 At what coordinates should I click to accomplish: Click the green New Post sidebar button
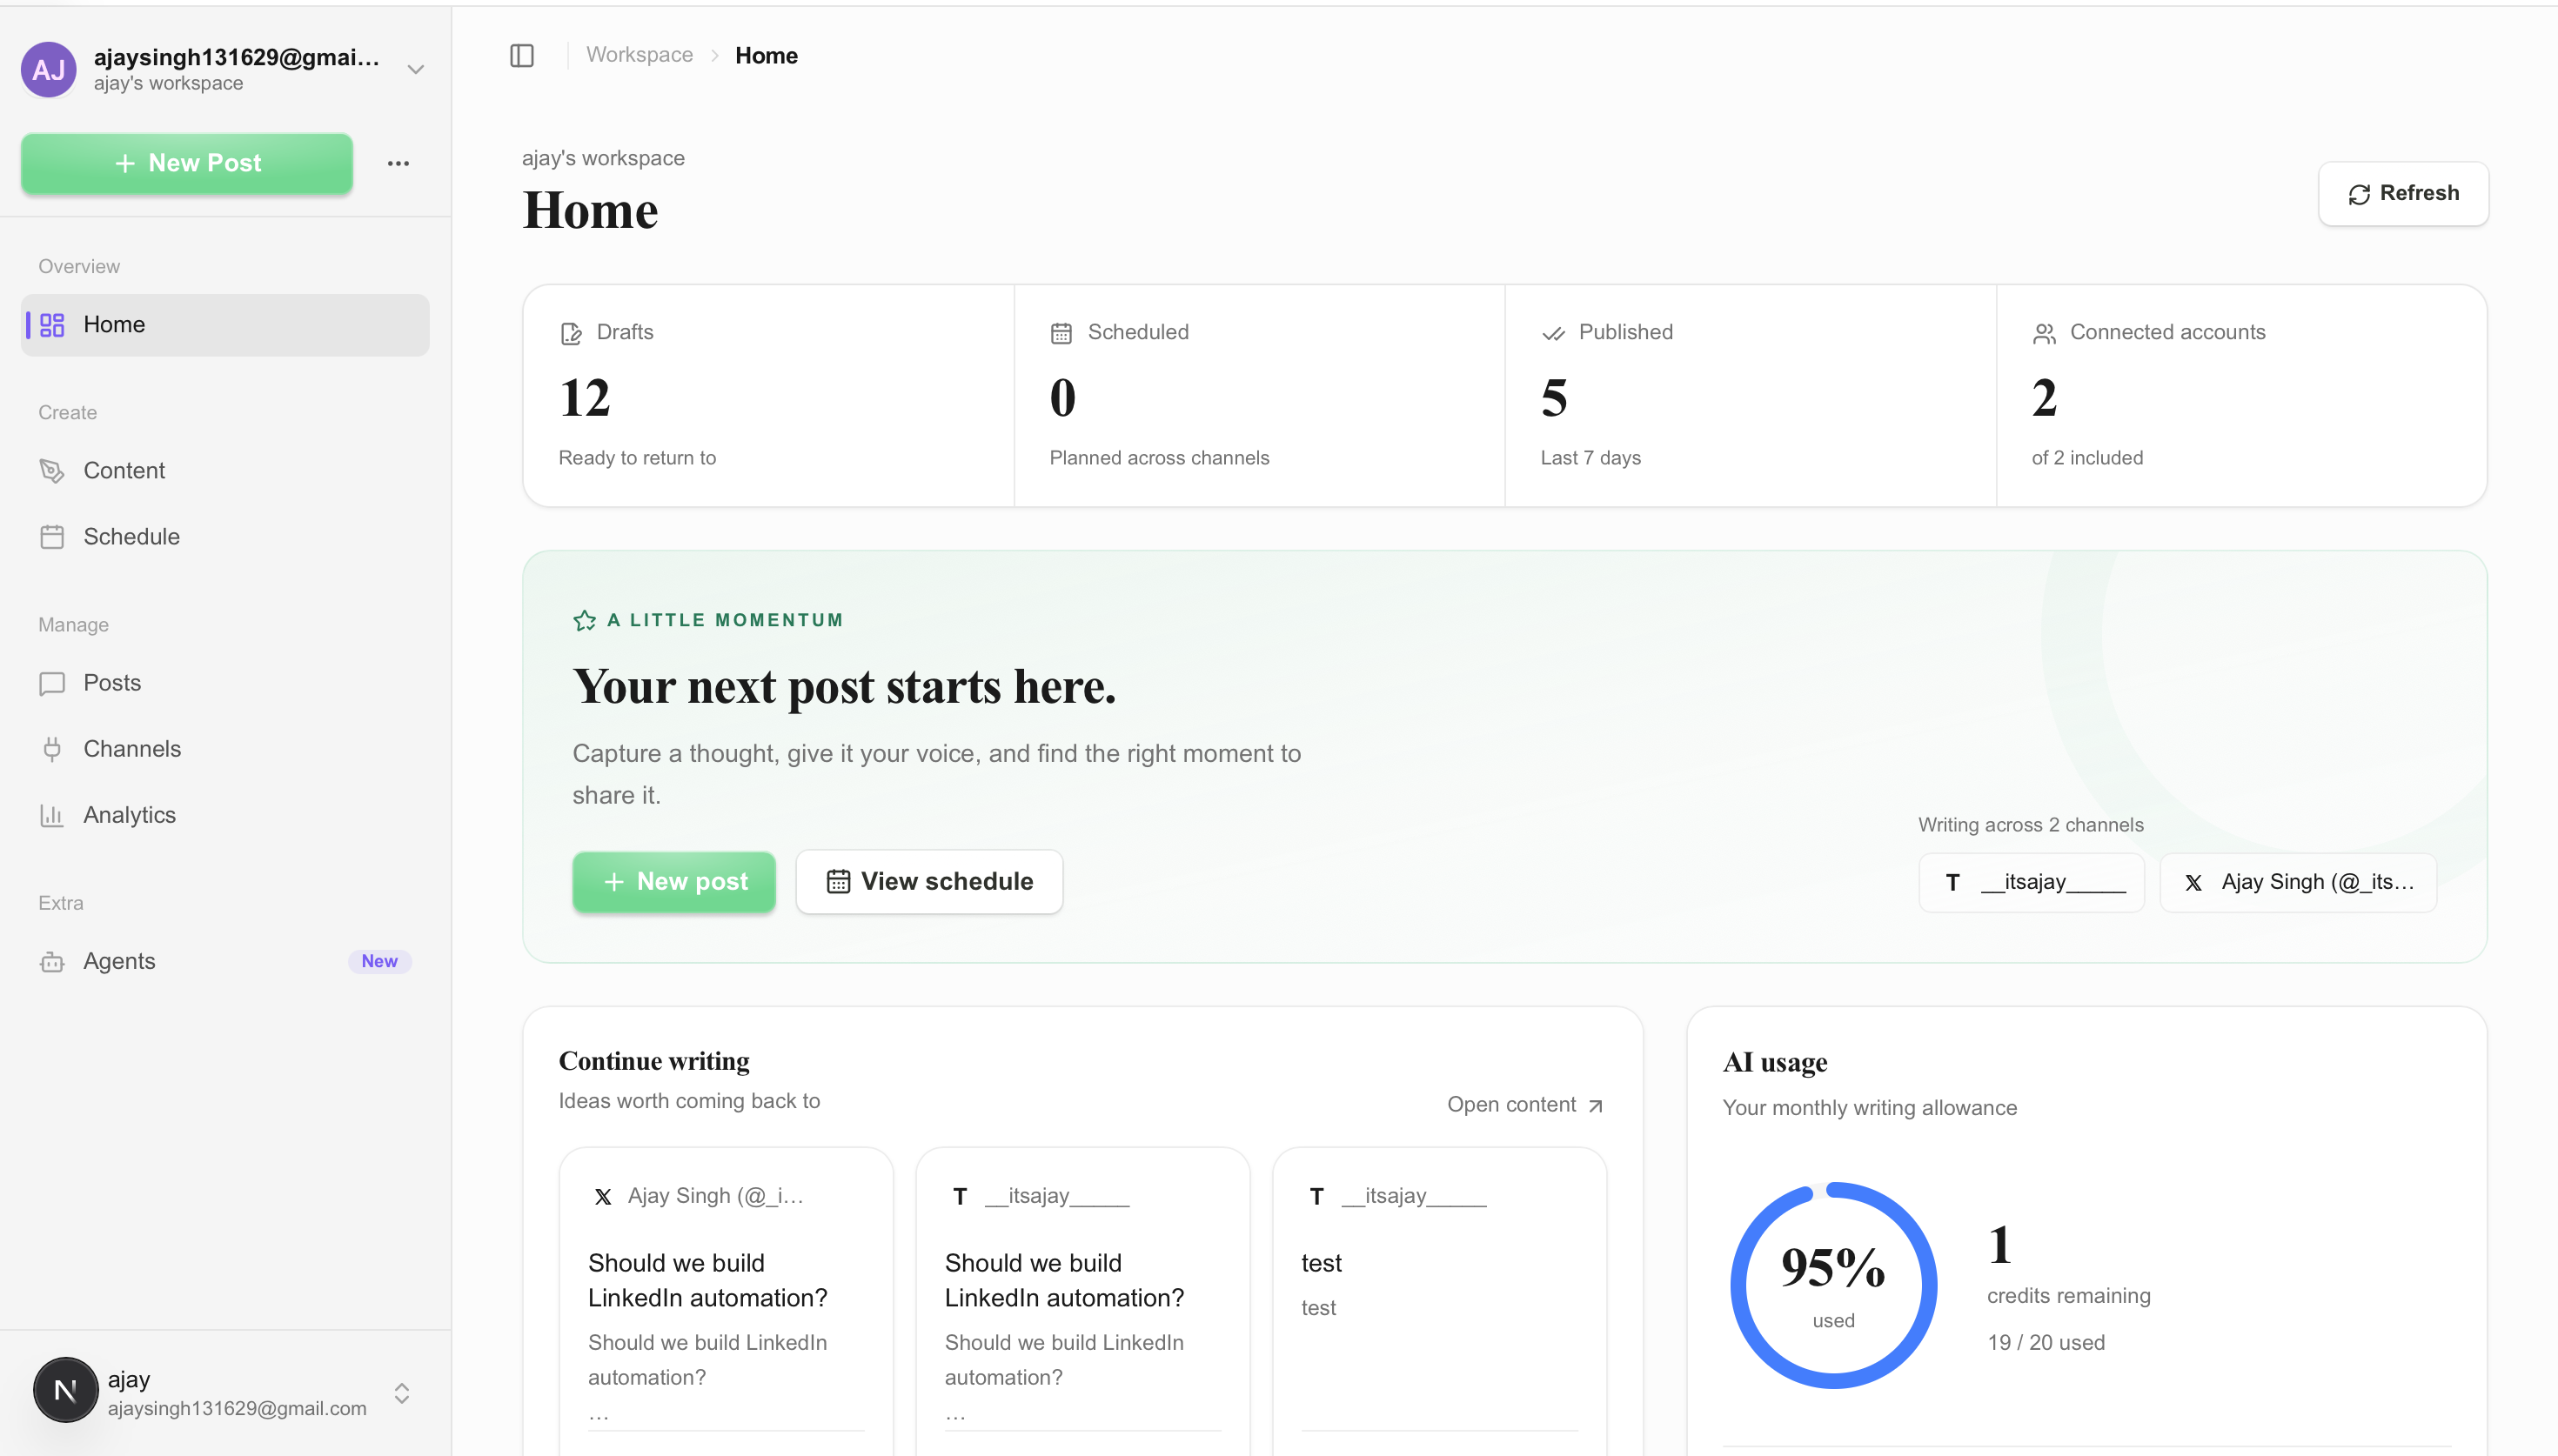tap(187, 163)
